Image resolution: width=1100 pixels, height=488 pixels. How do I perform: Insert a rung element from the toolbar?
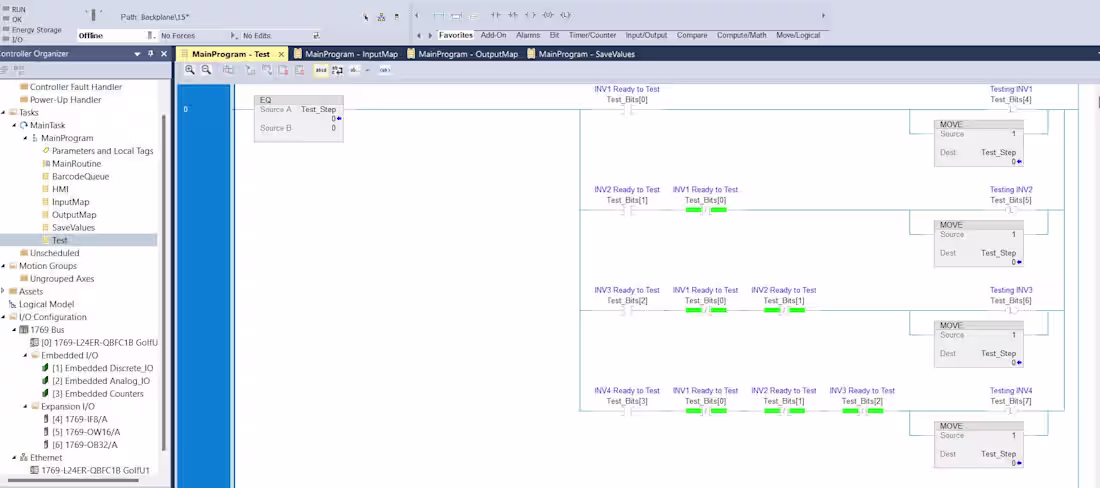tap(439, 15)
